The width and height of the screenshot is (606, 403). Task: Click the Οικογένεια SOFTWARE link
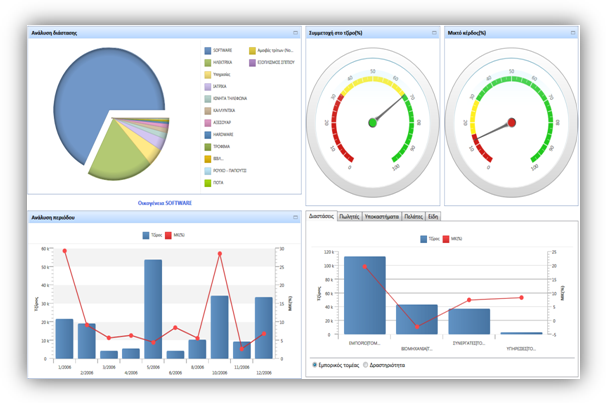tap(165, 203)
